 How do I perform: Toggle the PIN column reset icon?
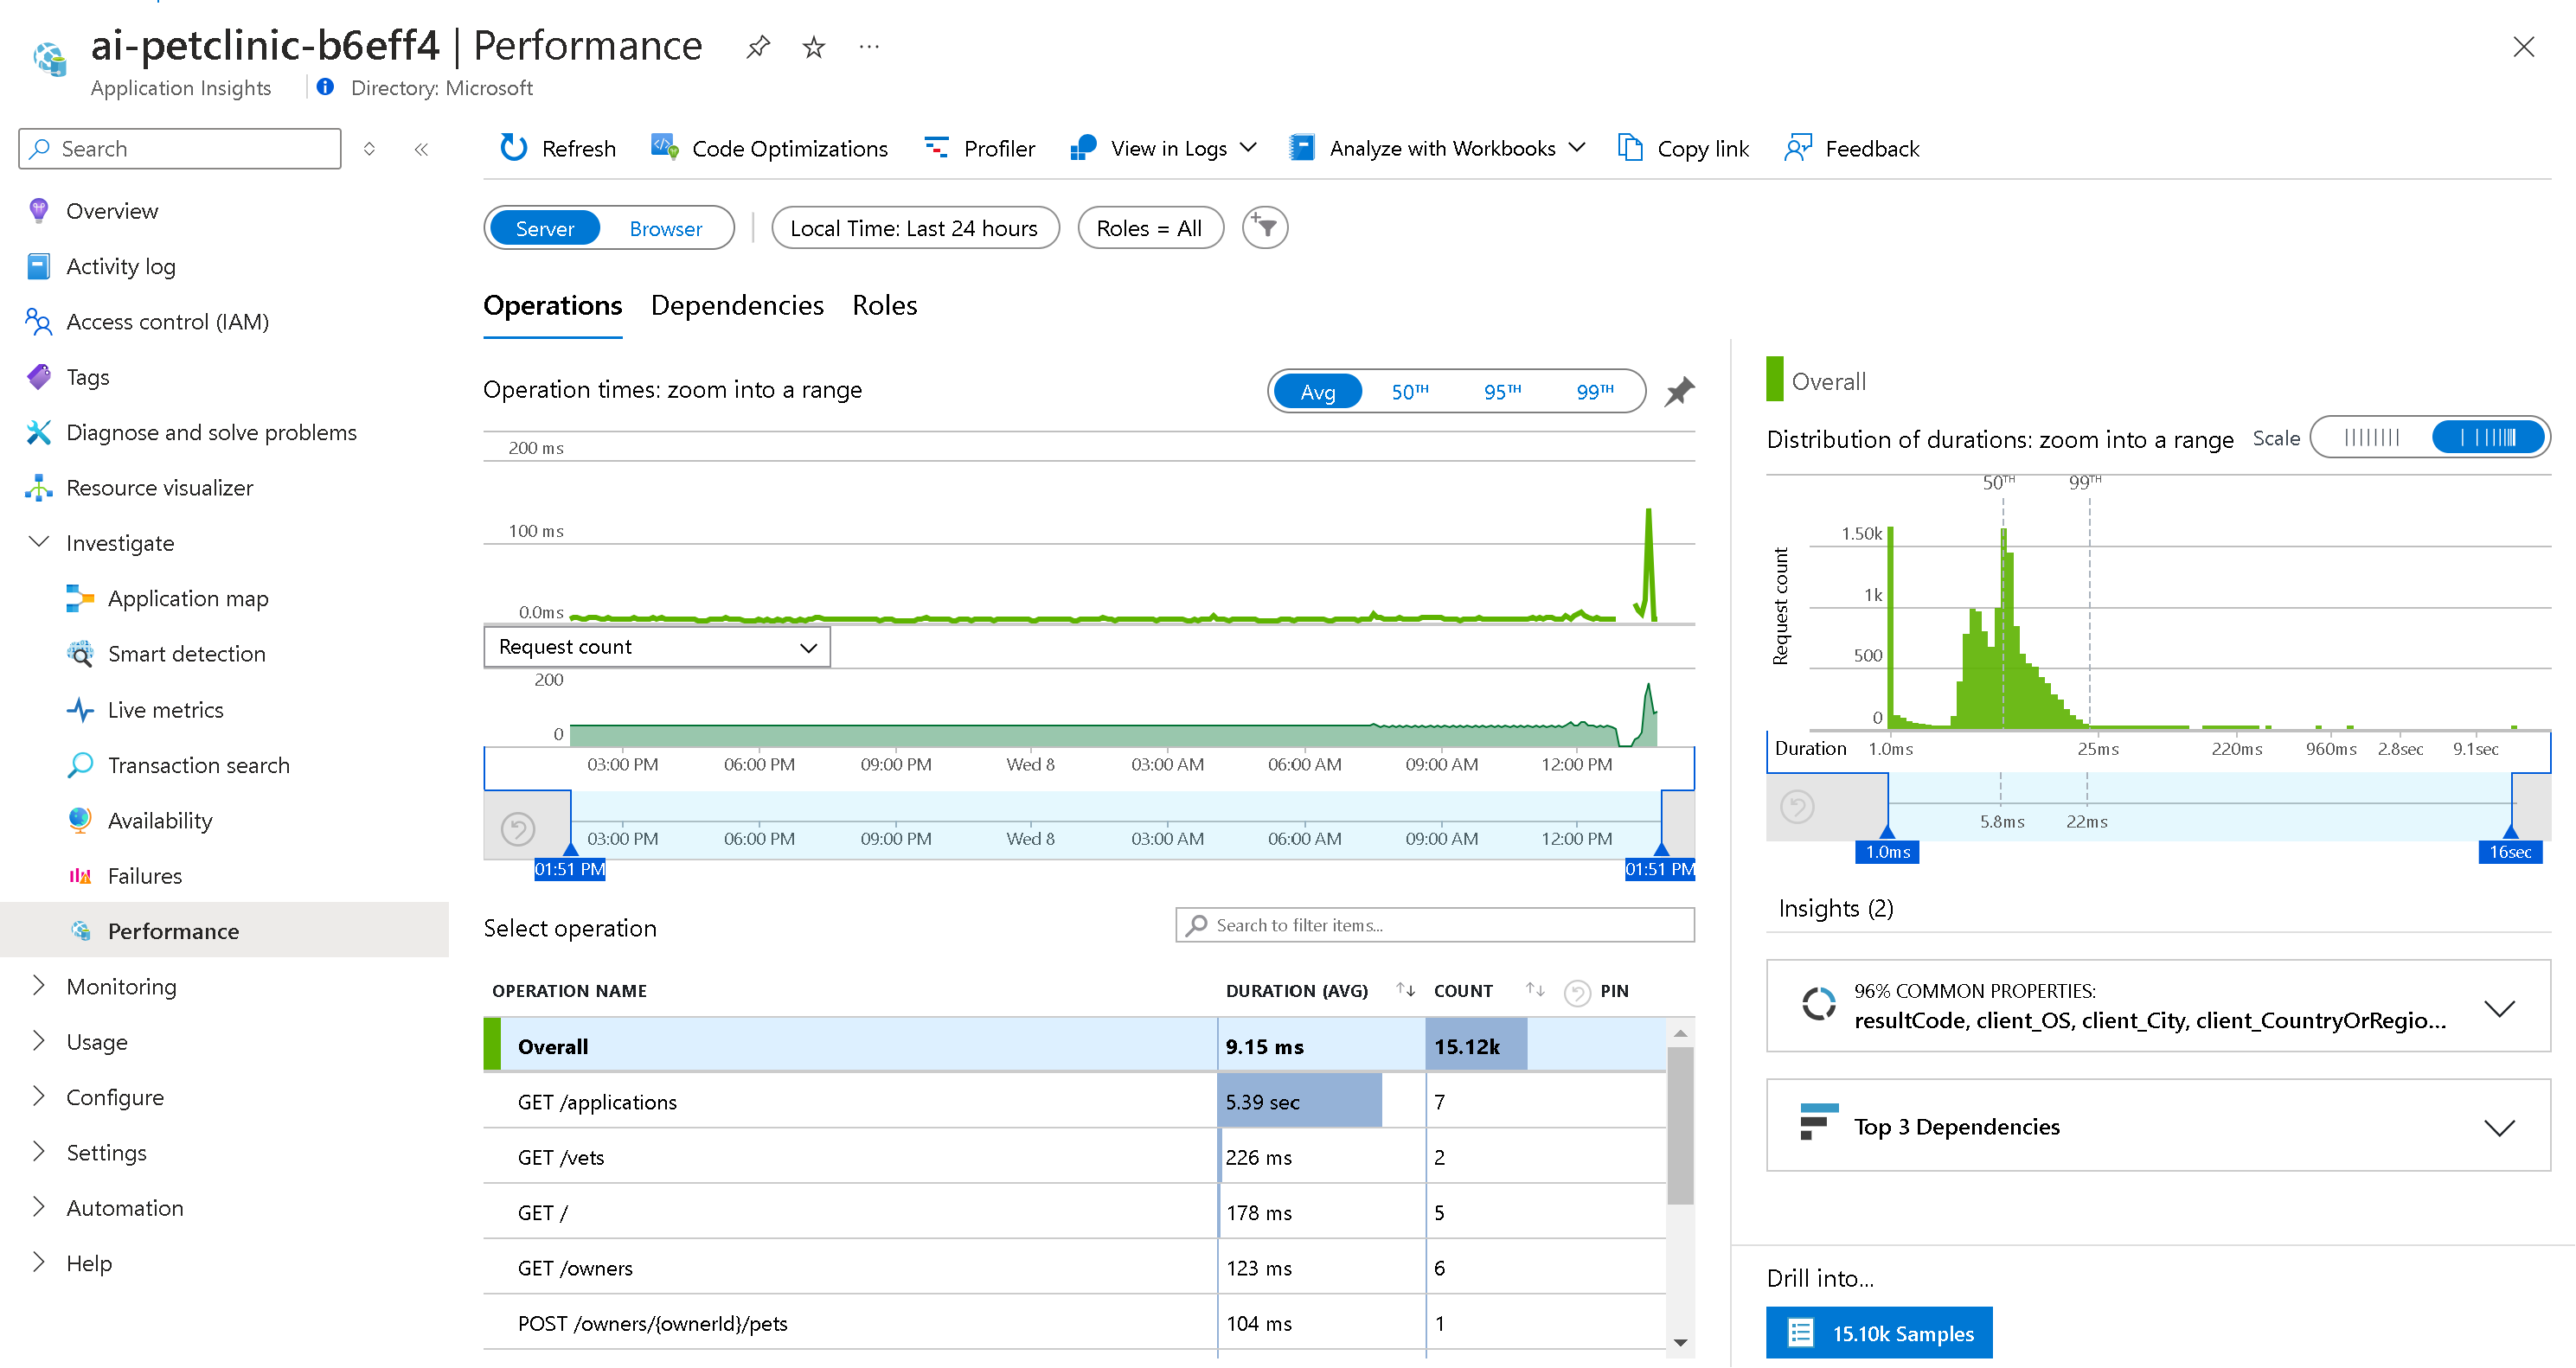pyautogui.click(x=1577, y=992)
